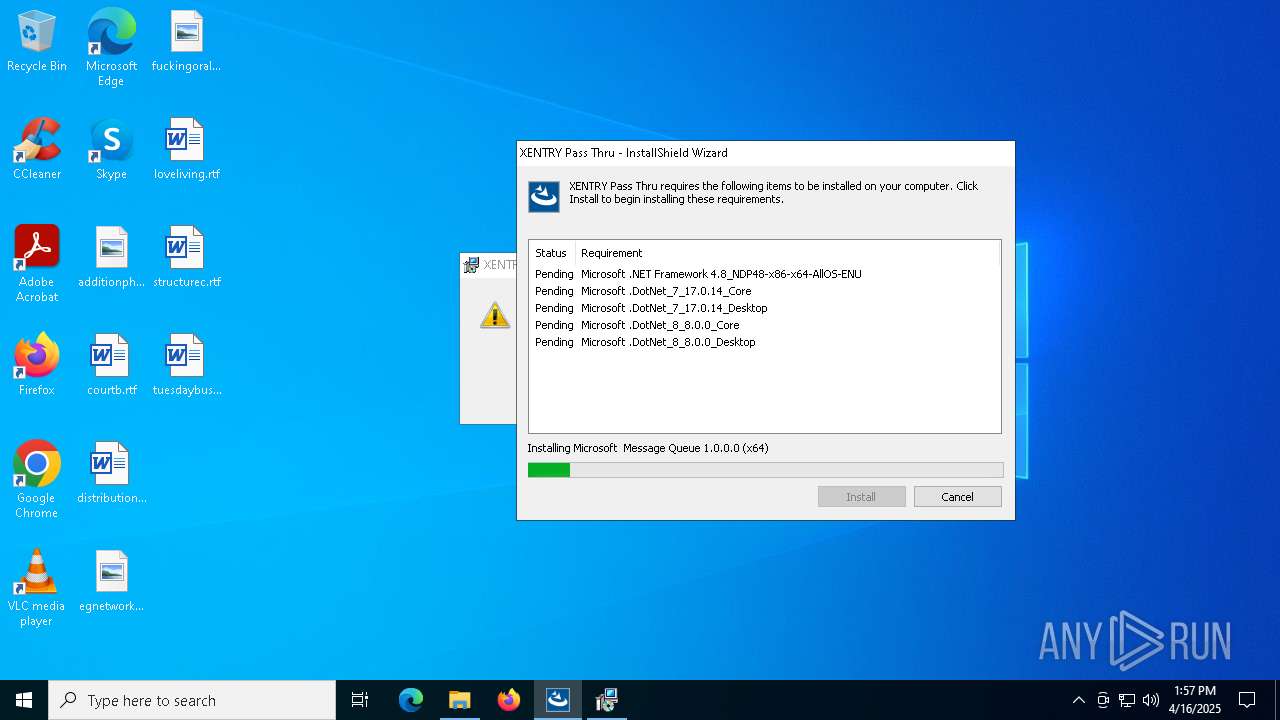The height and width of the screenshot is (720, 1280).
Task: Open Adobe Acrobat shortcut
Action: (37, 264)
